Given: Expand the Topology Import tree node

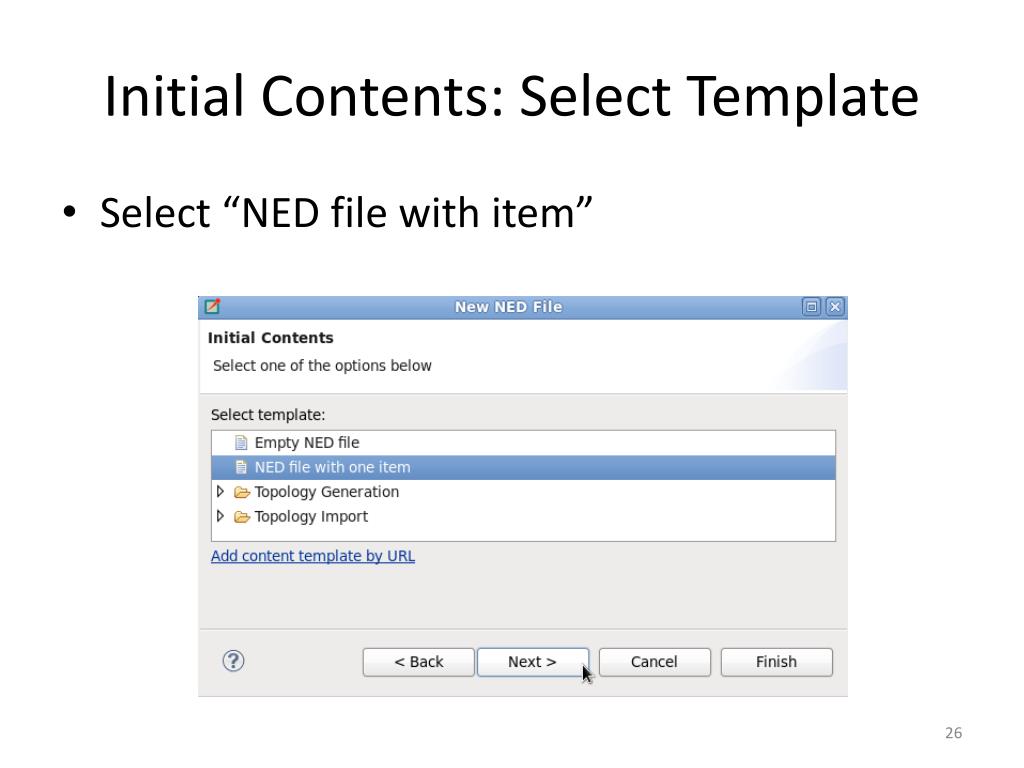Looking at the screenshot, I should pyautogui.click(x=220, y=516).
